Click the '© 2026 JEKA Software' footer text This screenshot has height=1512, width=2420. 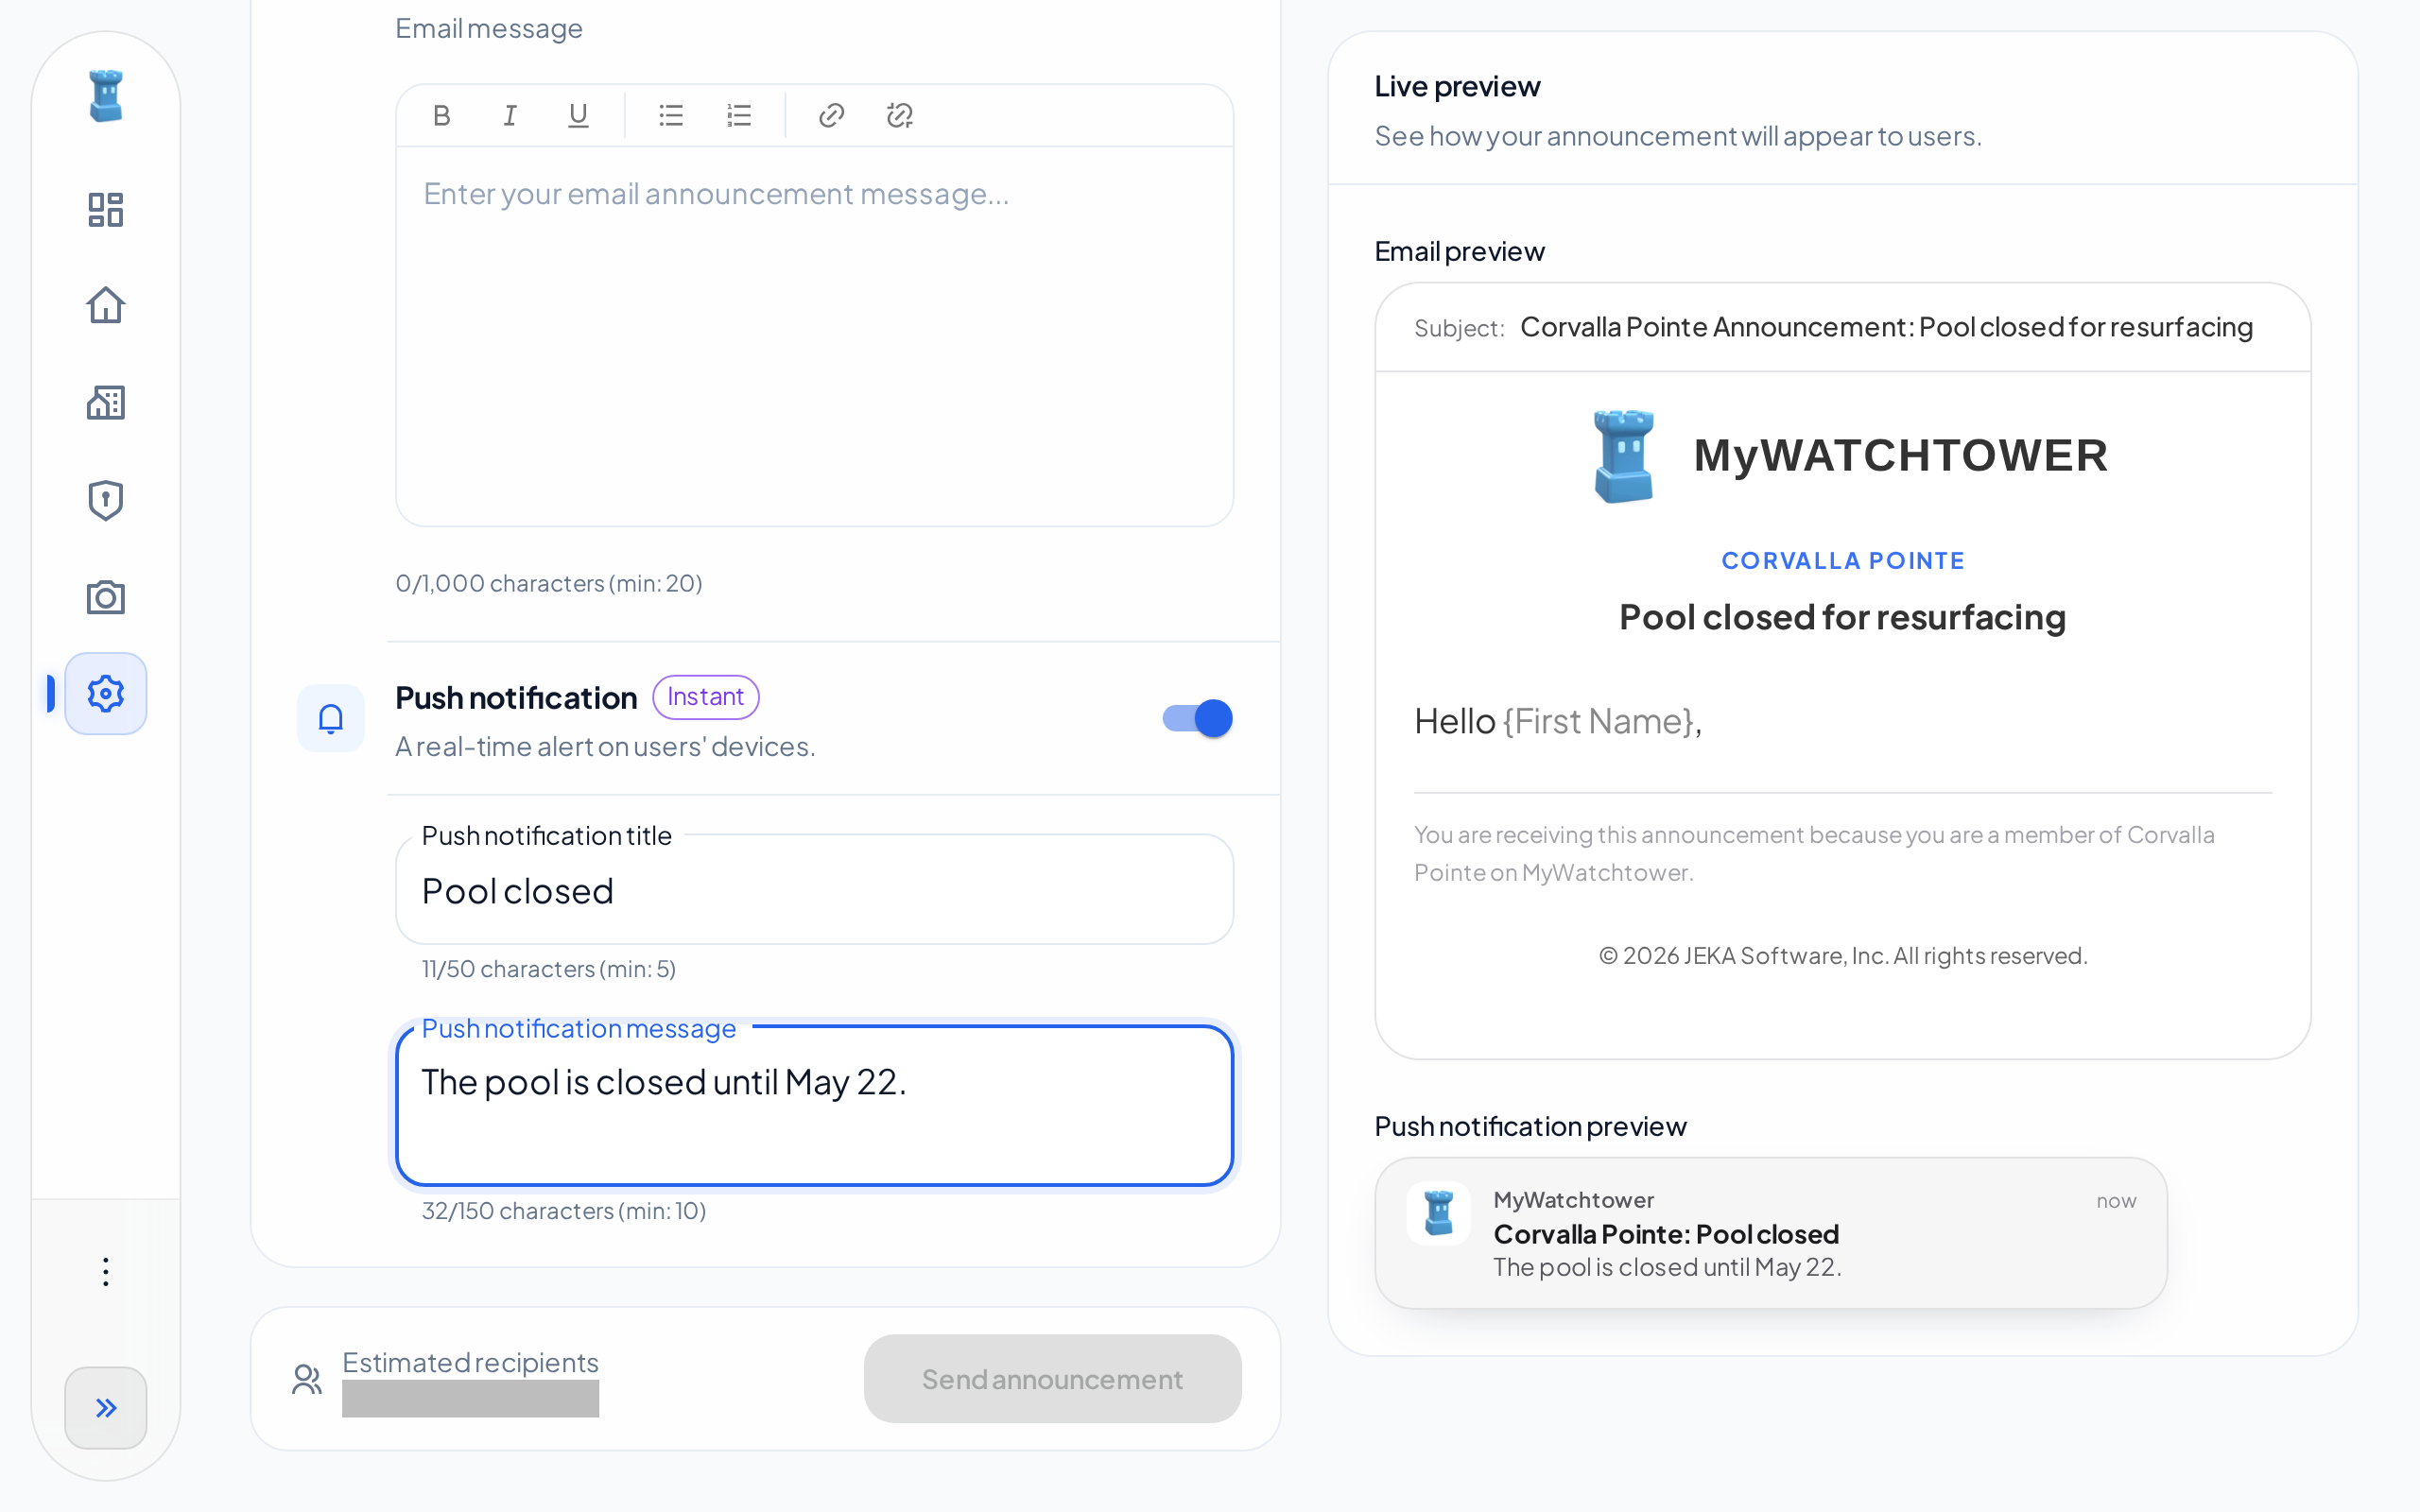coord(1842,956)
